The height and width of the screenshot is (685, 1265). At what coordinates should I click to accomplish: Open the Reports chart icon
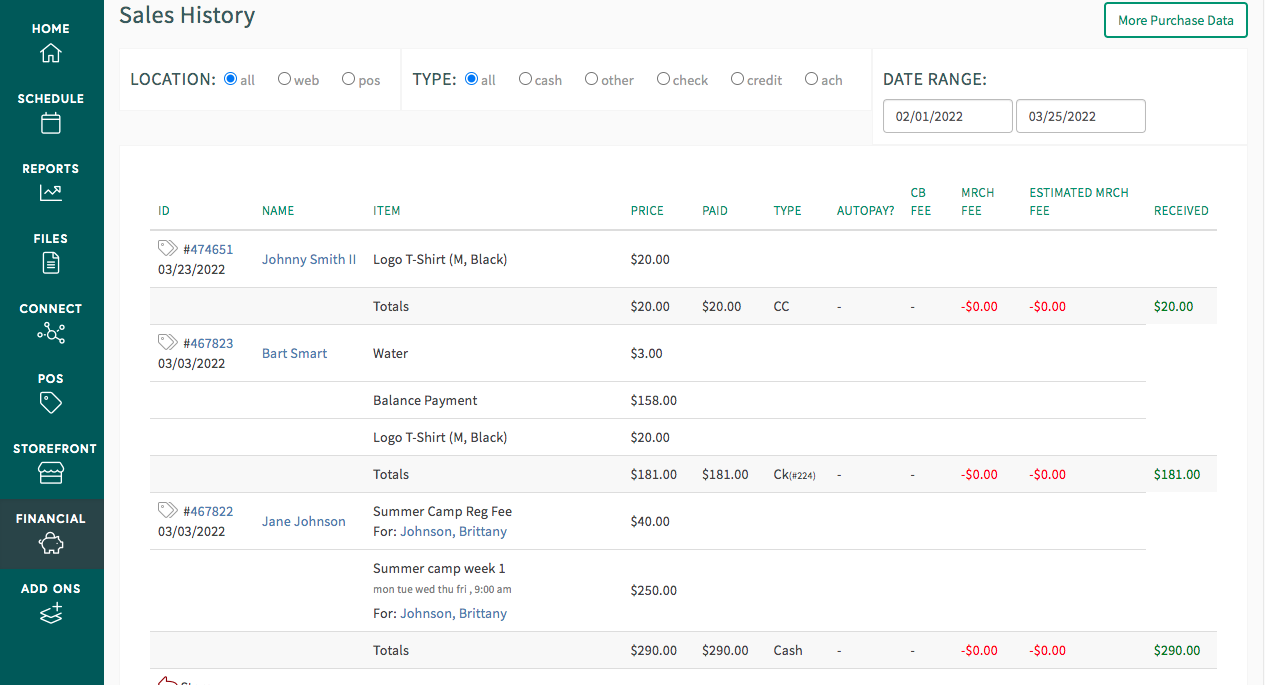(x=50, y=193)
